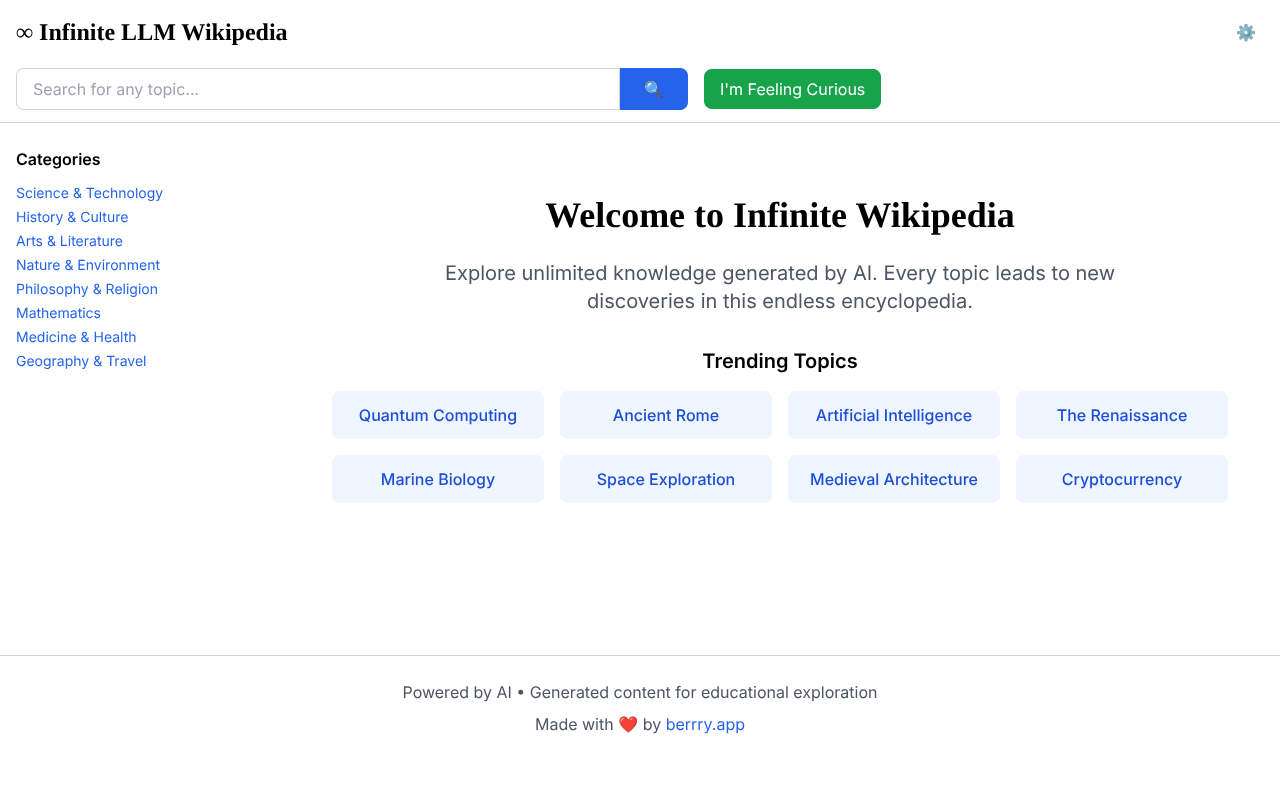Click the magnifying glass search icon

[x=653, y=89]
